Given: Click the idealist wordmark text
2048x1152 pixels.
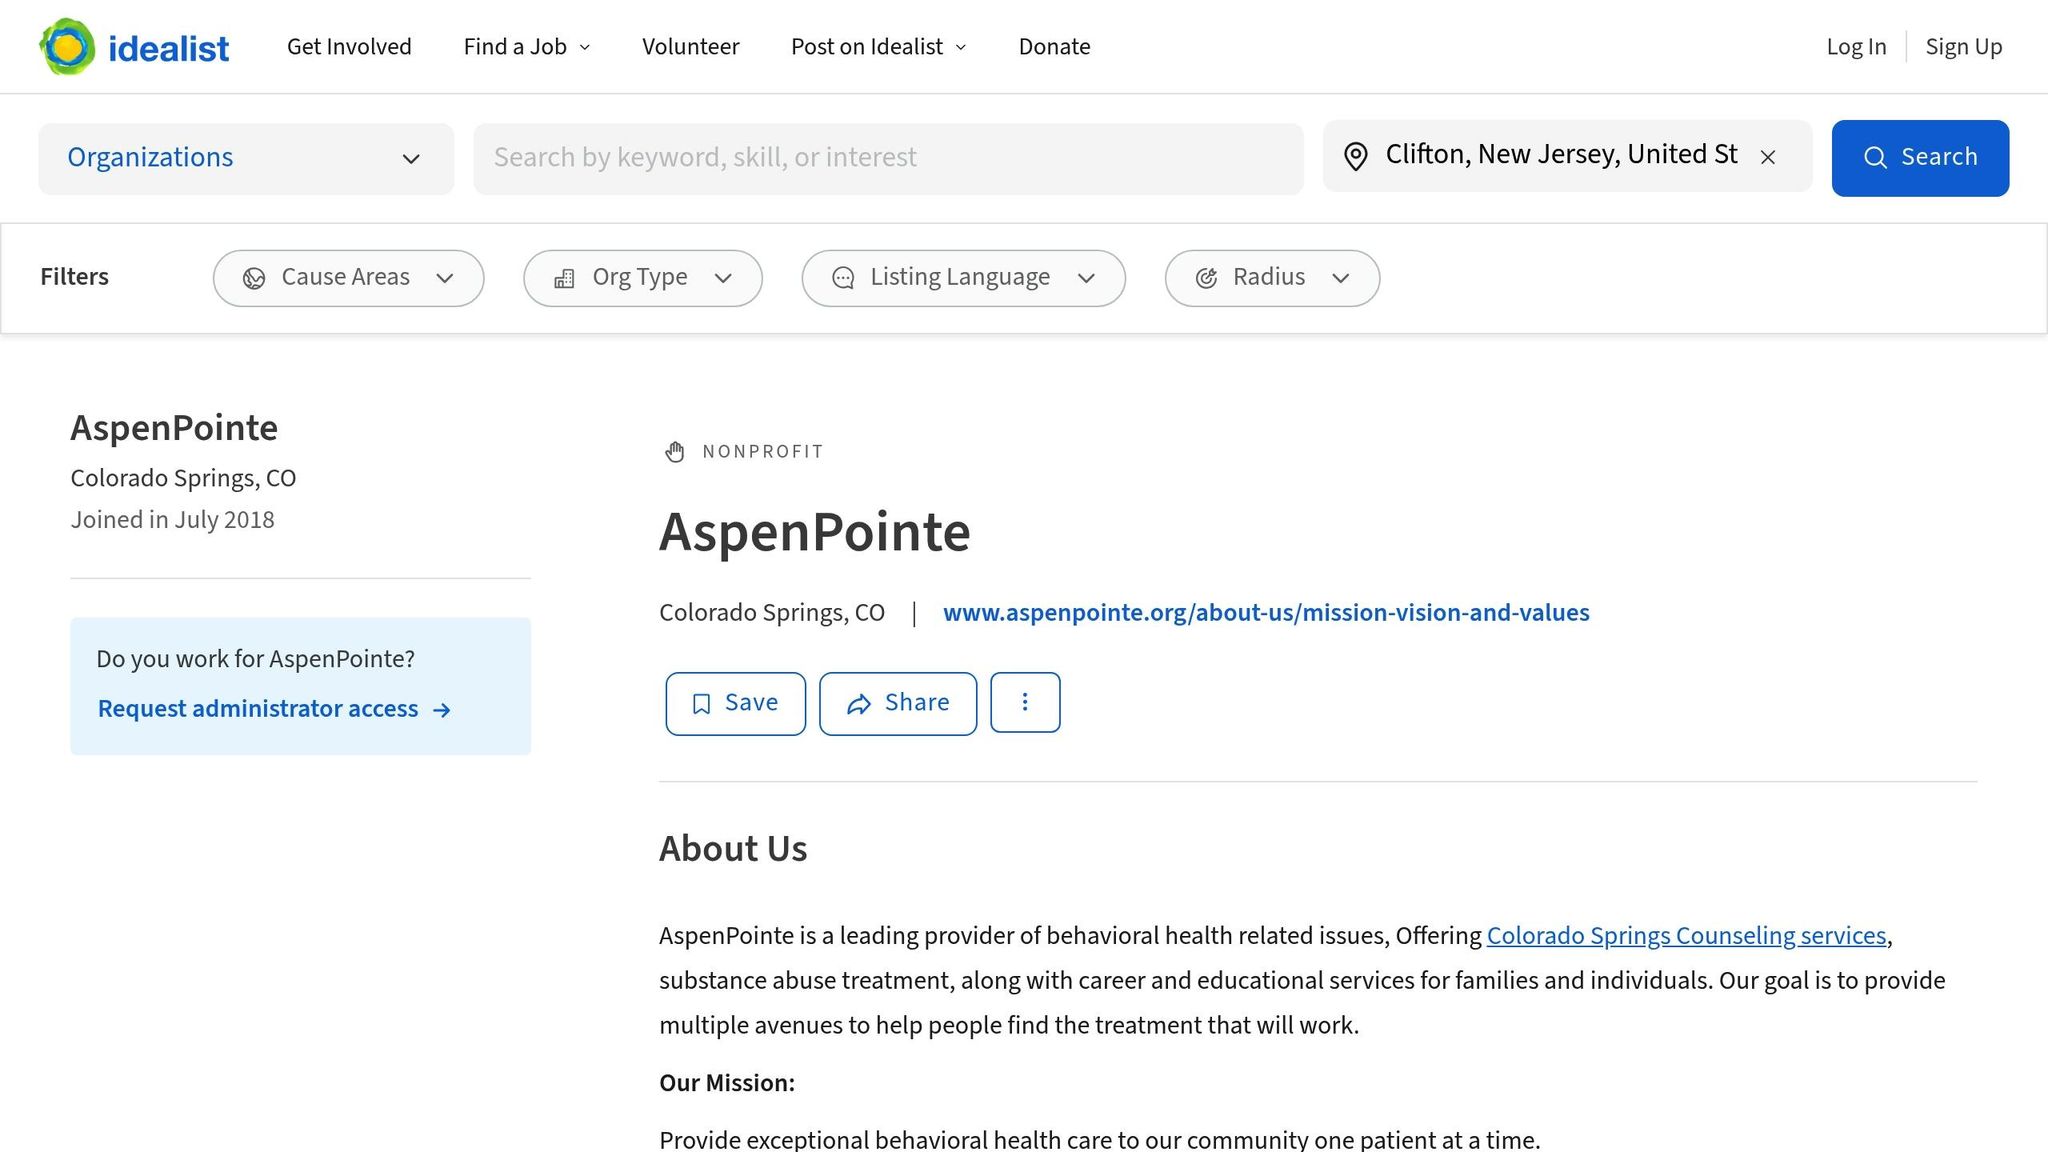Looking at the screenshot, I should pyautogui.click(x=168, y=49).
